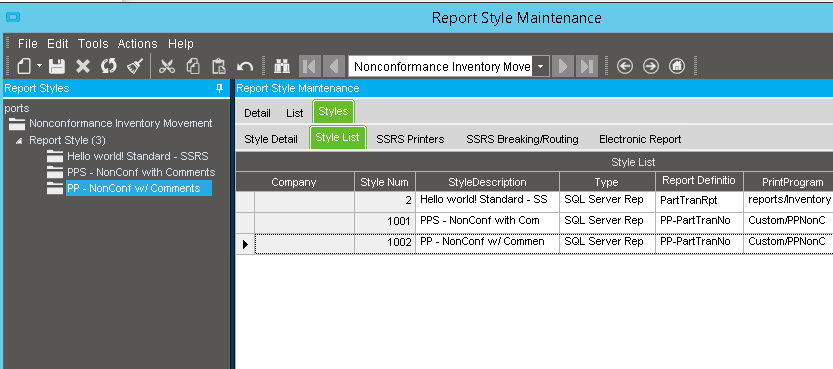
Task: Click folder icon beside Nonconformance Inventory Movement
Action: coord(17,124)
